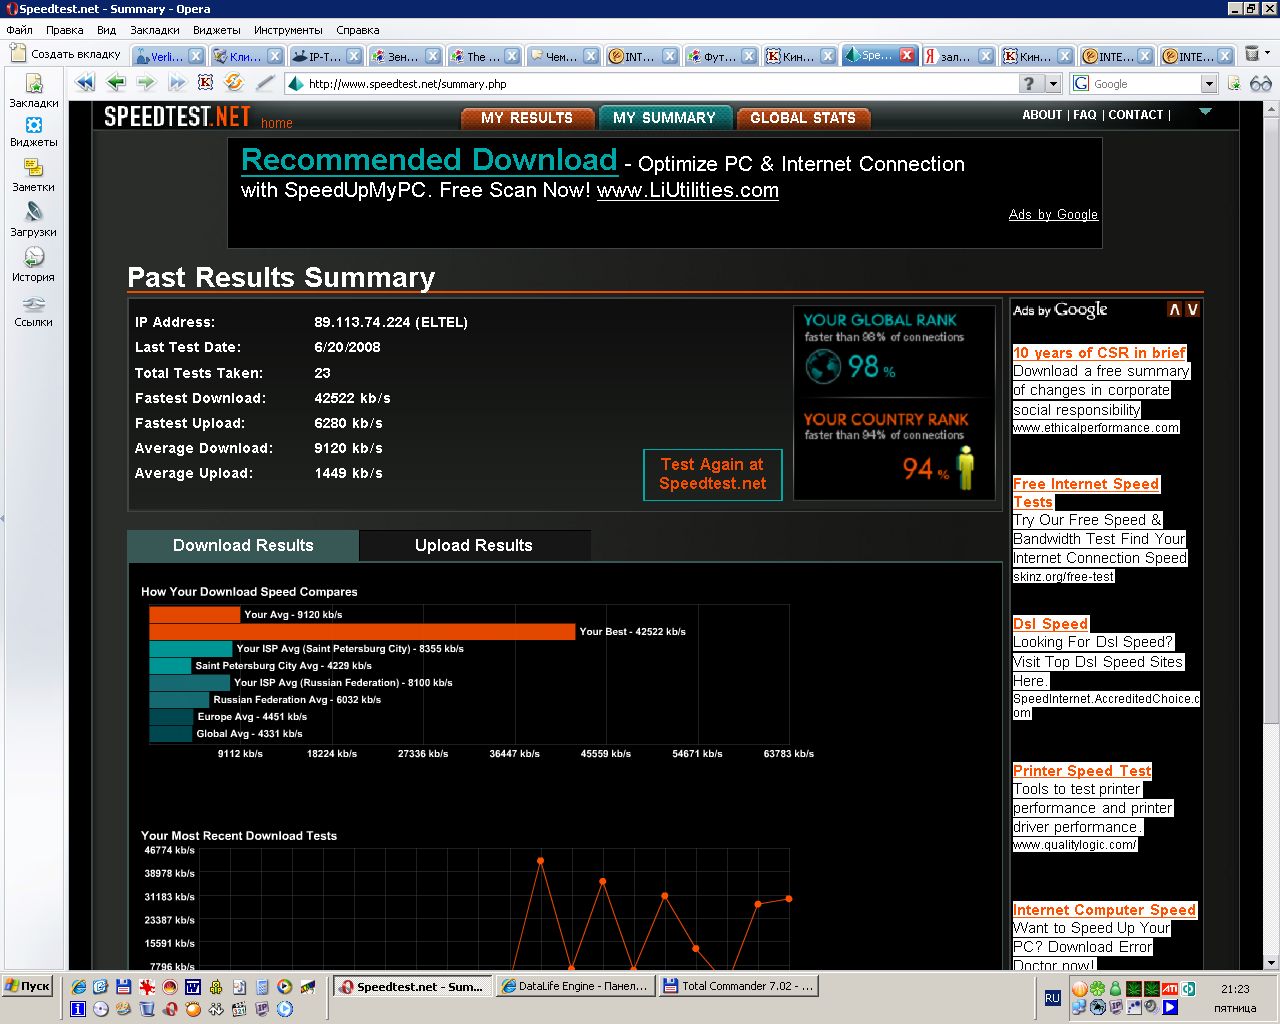This screenshot has height=1024, width=1280.
Task: Switch to the GLOBAL STATS tab
Action: pyautogui.click(x=803, y=118)
